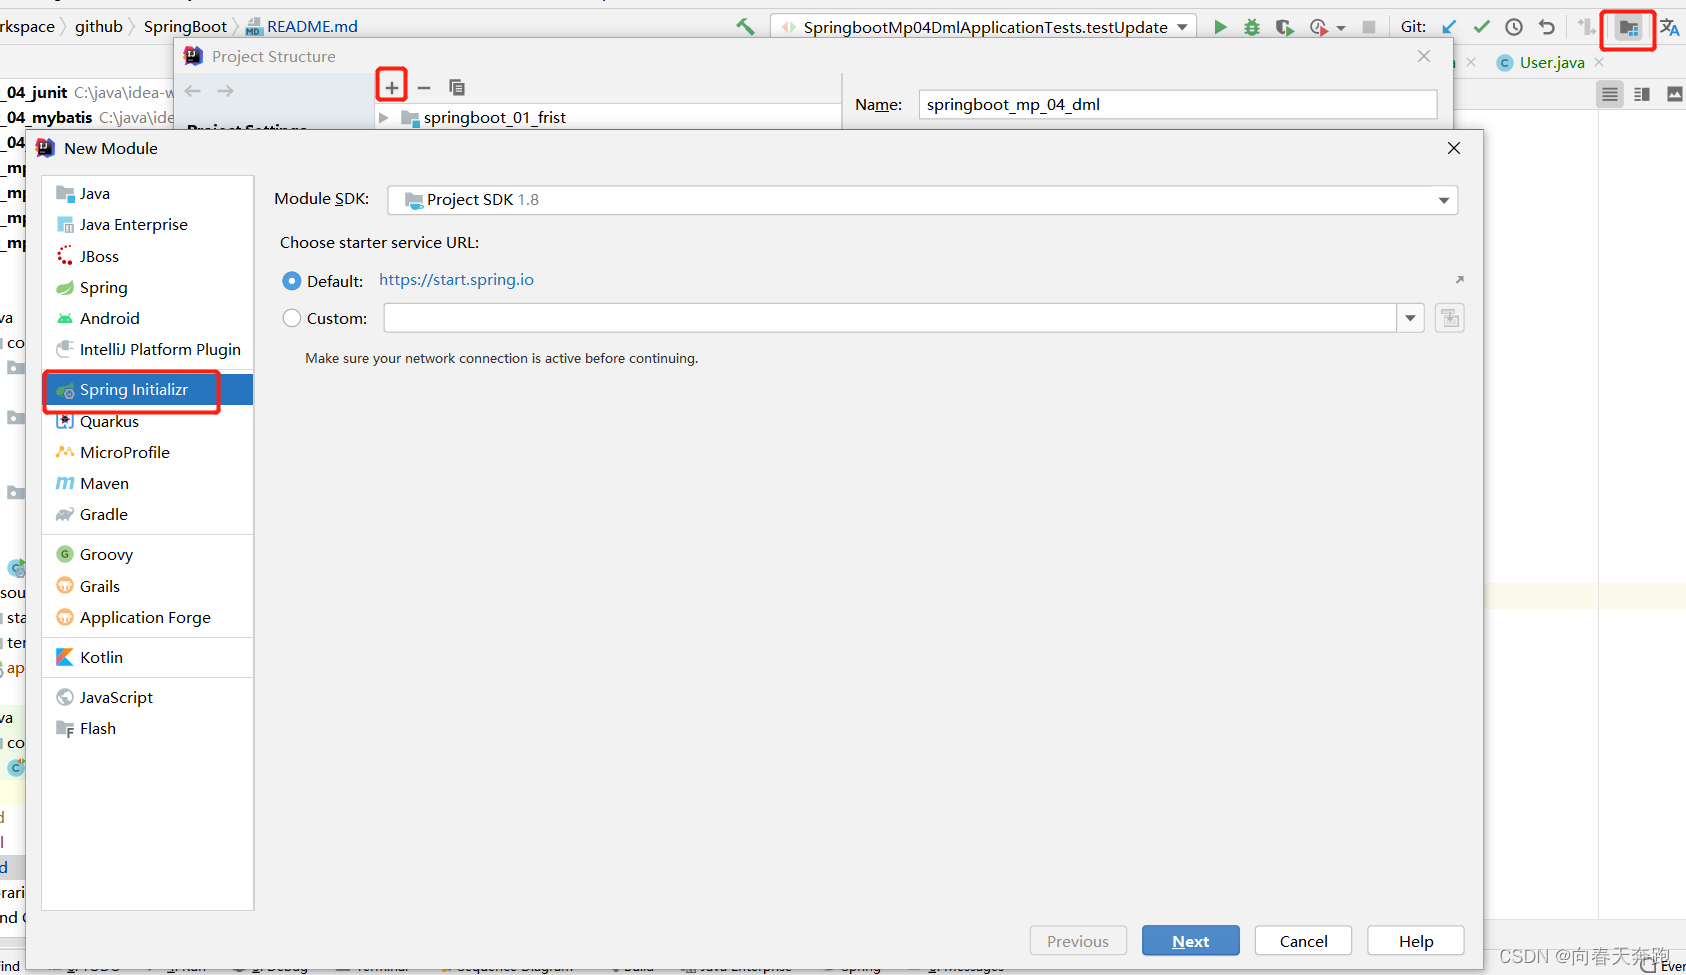Image resolution: width=1686 pixels, height=975 pixels.
Task: Select the Custom URL radio button
Action: pos(292,318)
